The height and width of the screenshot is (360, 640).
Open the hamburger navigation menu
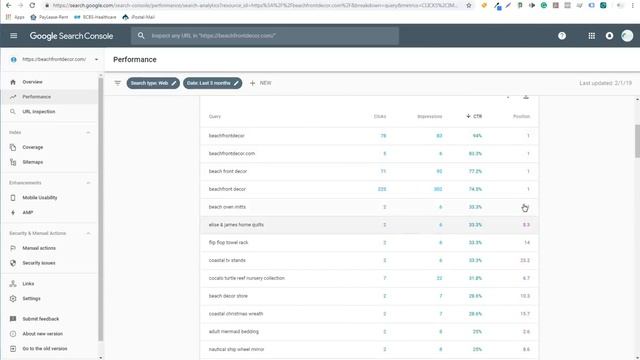pos(13,36)
